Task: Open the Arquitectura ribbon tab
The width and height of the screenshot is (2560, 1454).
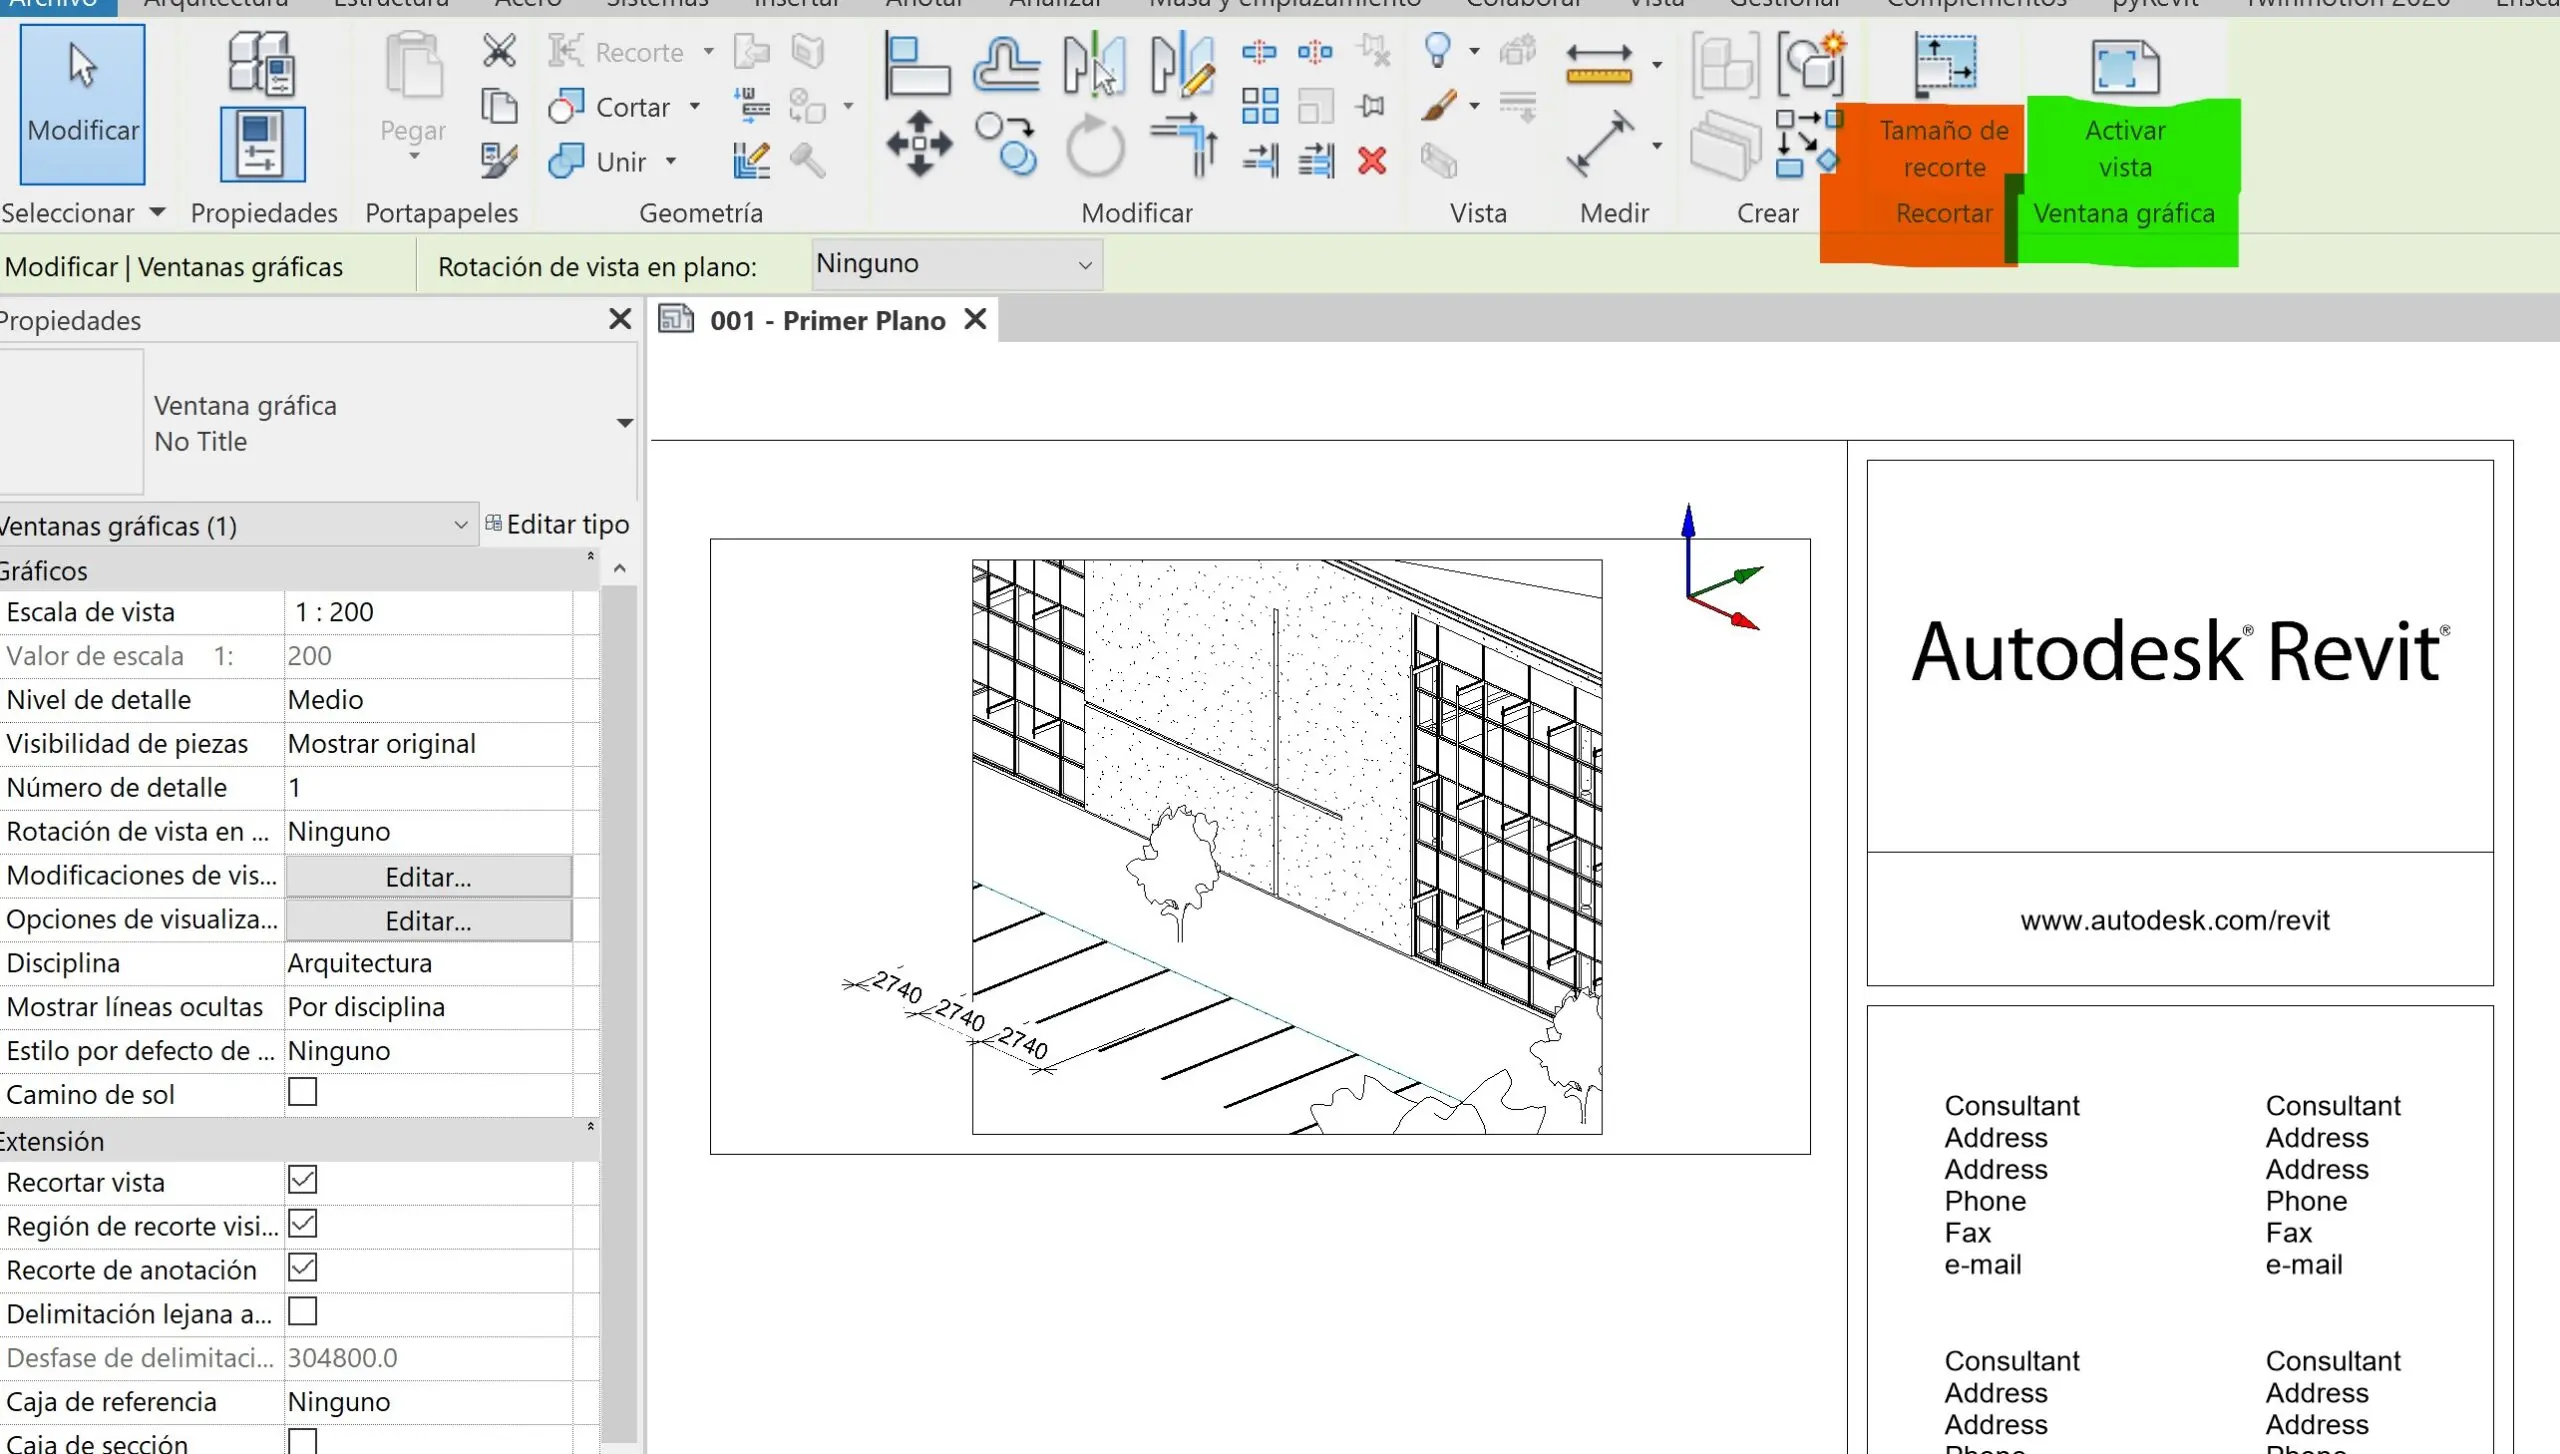Action: (216, 4)
